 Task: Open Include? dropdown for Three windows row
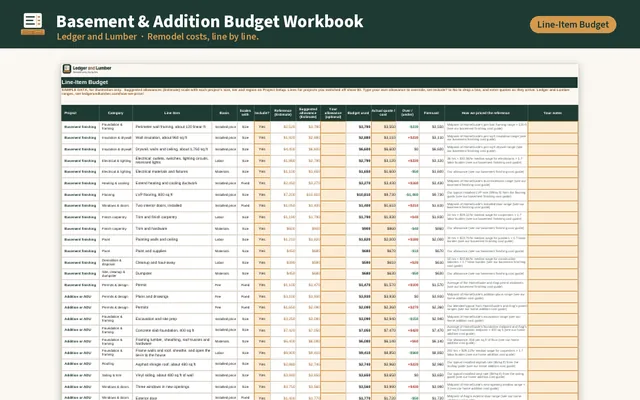point(262,387)
